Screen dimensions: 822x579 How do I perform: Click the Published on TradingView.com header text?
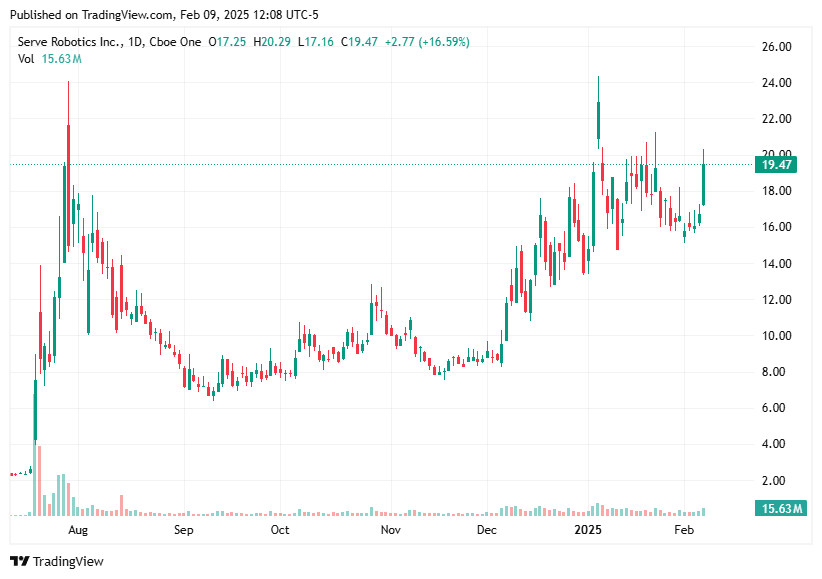click(x=164, y=15)
